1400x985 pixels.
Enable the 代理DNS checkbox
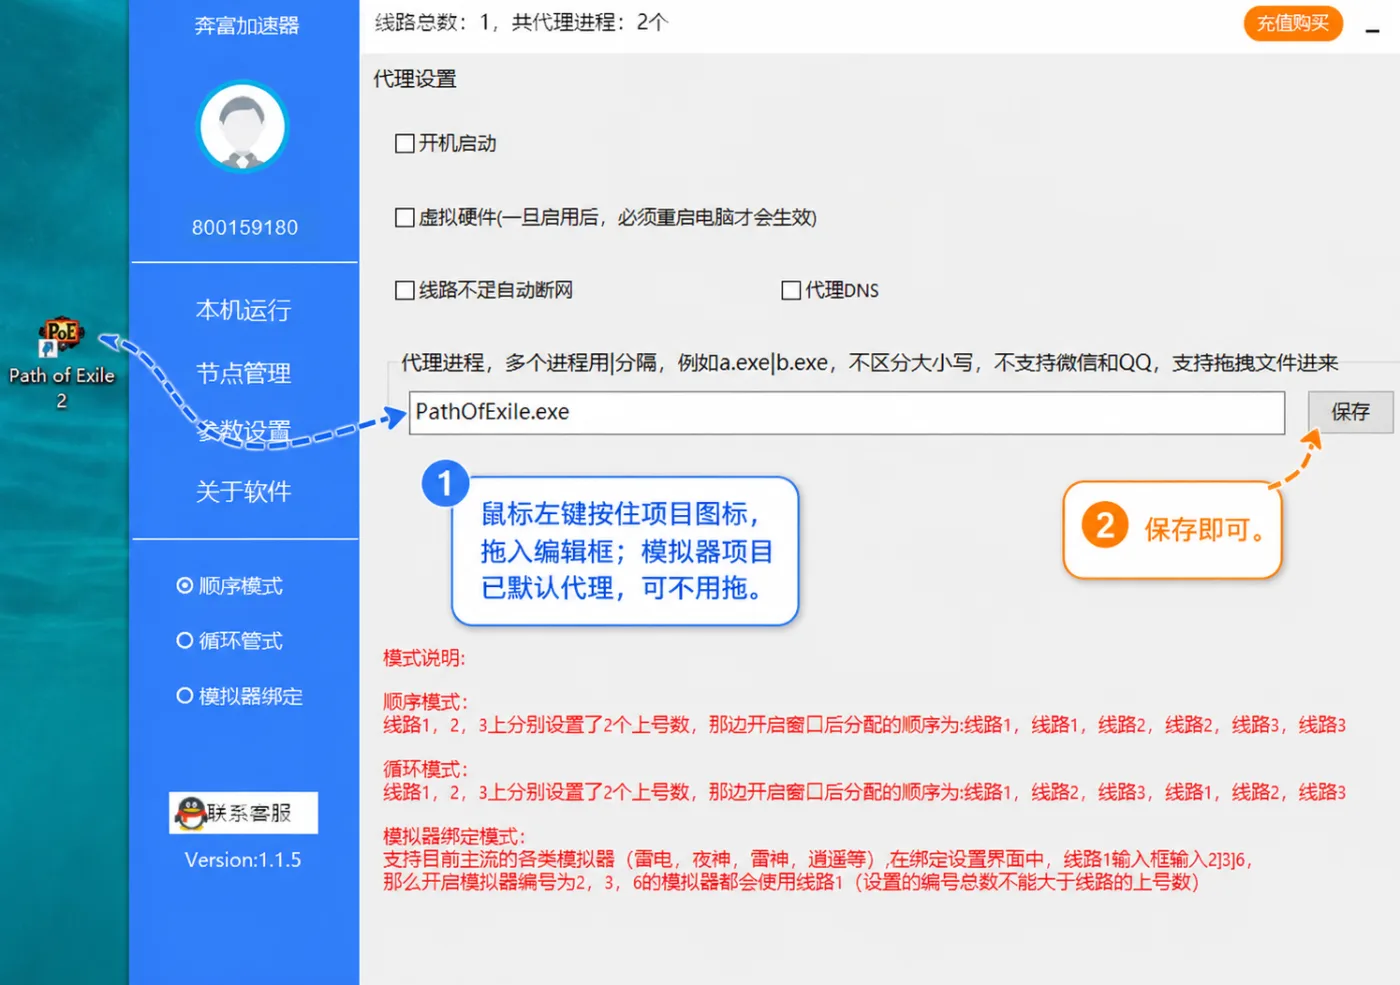(791, 291)
